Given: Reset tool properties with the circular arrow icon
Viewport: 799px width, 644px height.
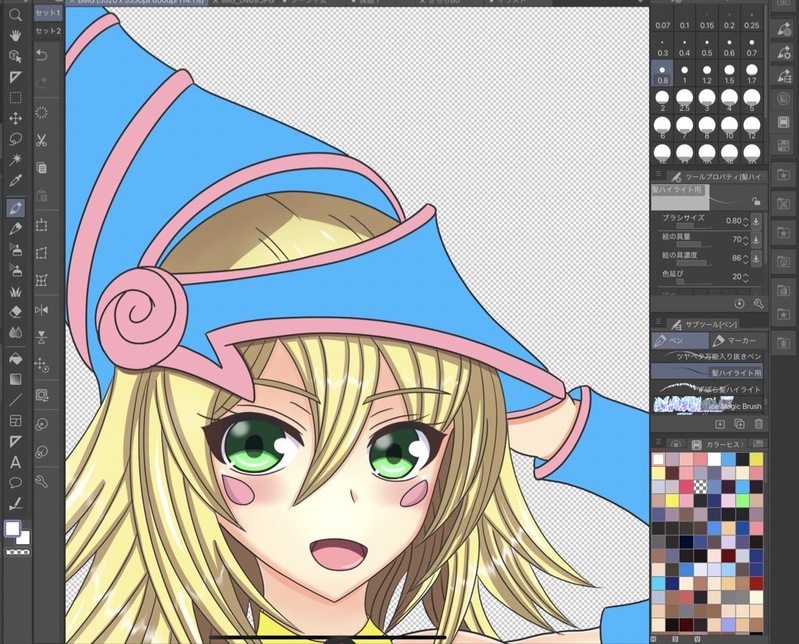Looking at the screenshot, I should tap(739, 304).
